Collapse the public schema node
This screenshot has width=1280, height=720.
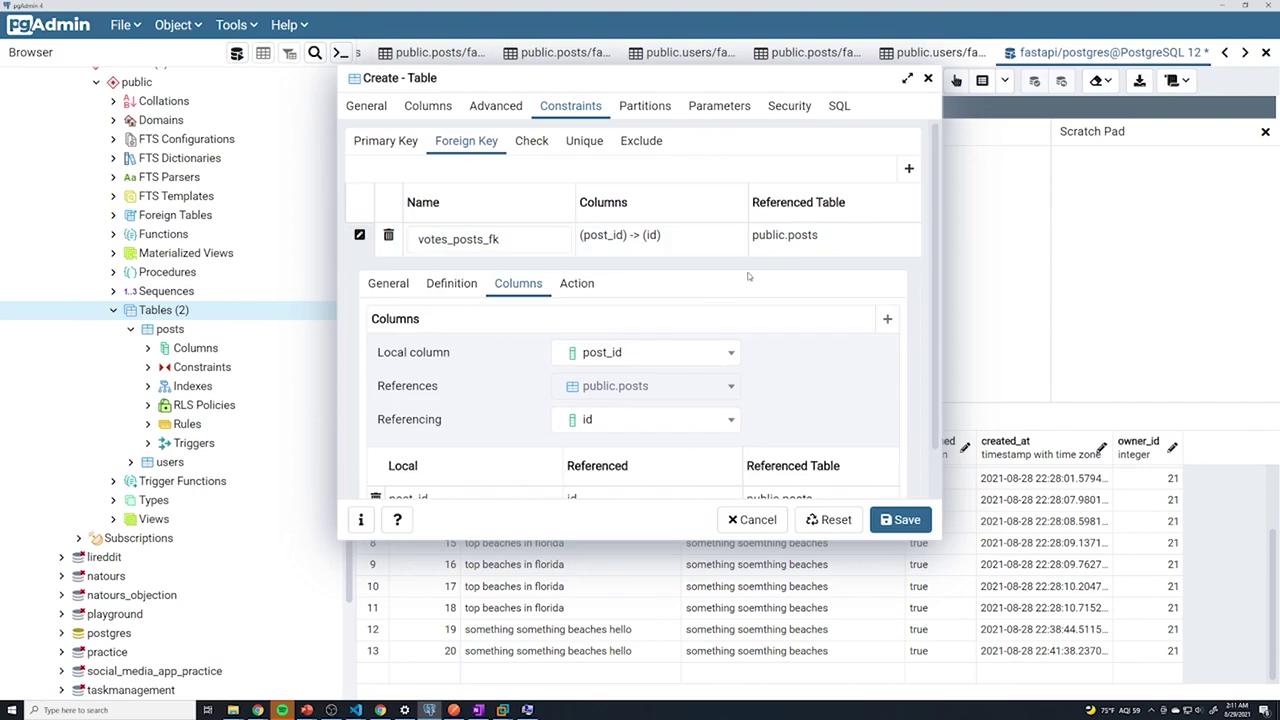pyautogui.click(x=97, y=83)
